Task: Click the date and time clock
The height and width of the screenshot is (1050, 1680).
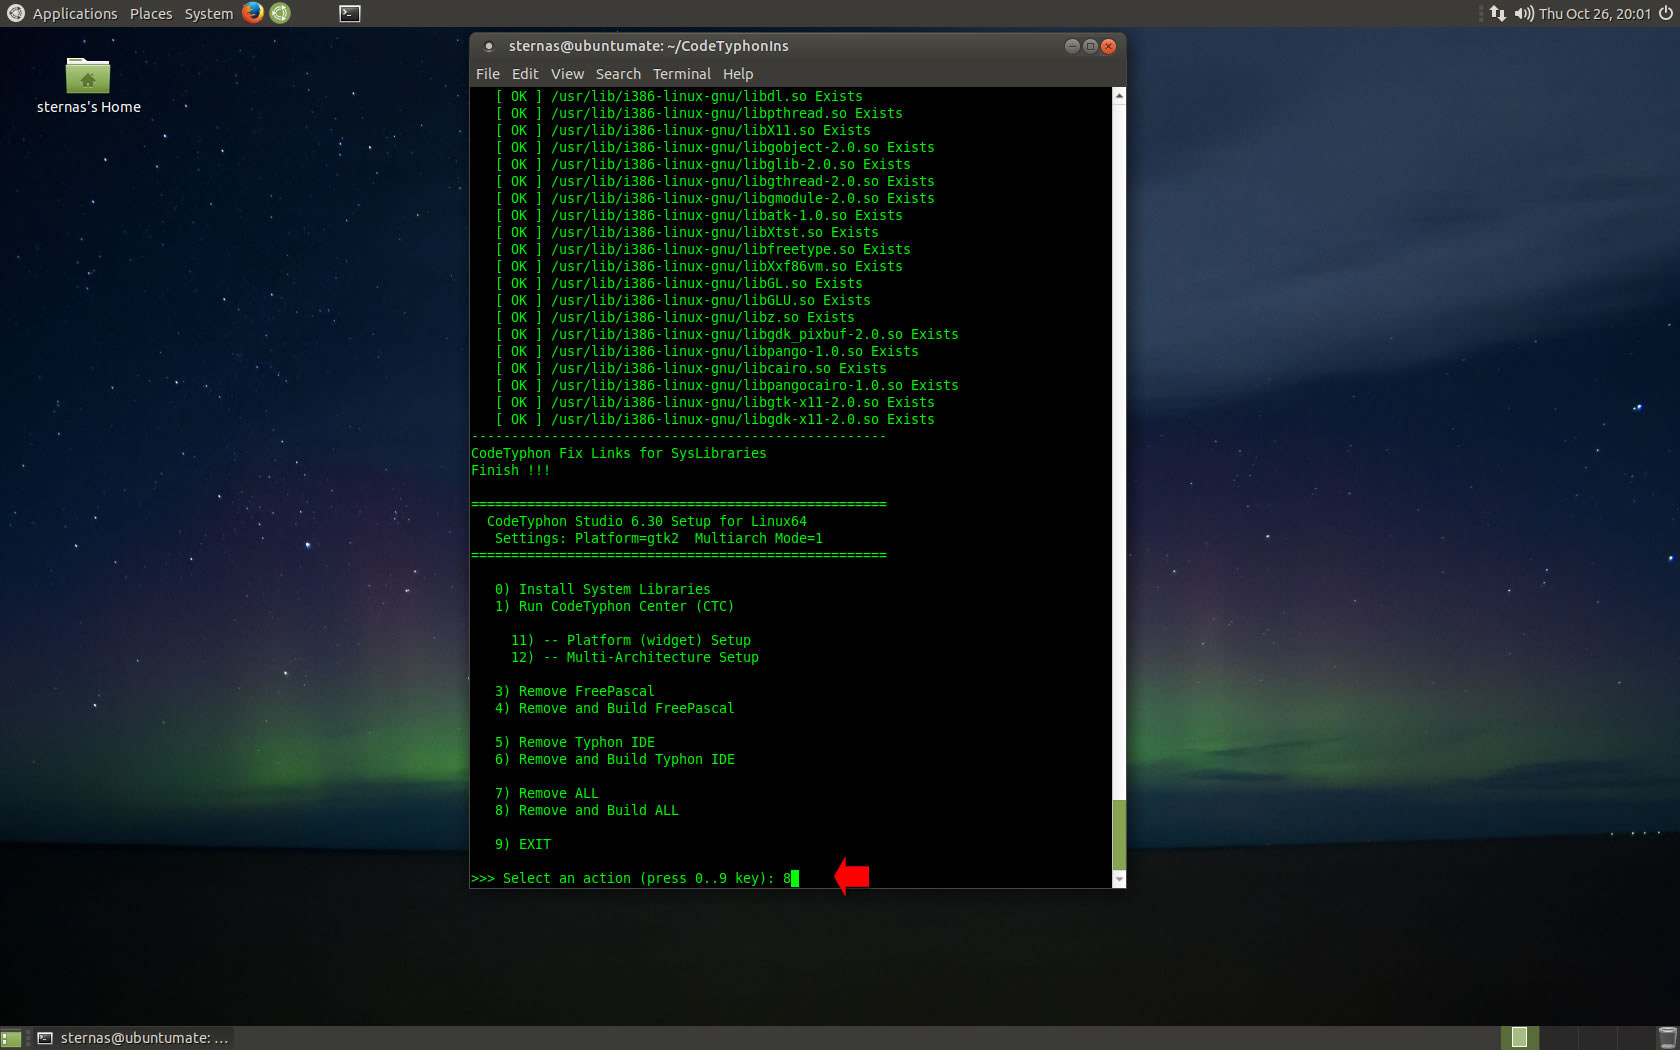Action: coord(1595,14)
